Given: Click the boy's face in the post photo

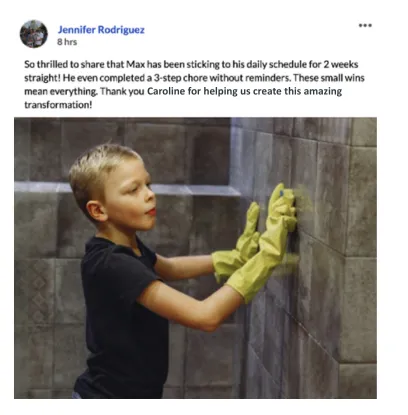Looking at the screenshot, I should click(x=133, y=197).
